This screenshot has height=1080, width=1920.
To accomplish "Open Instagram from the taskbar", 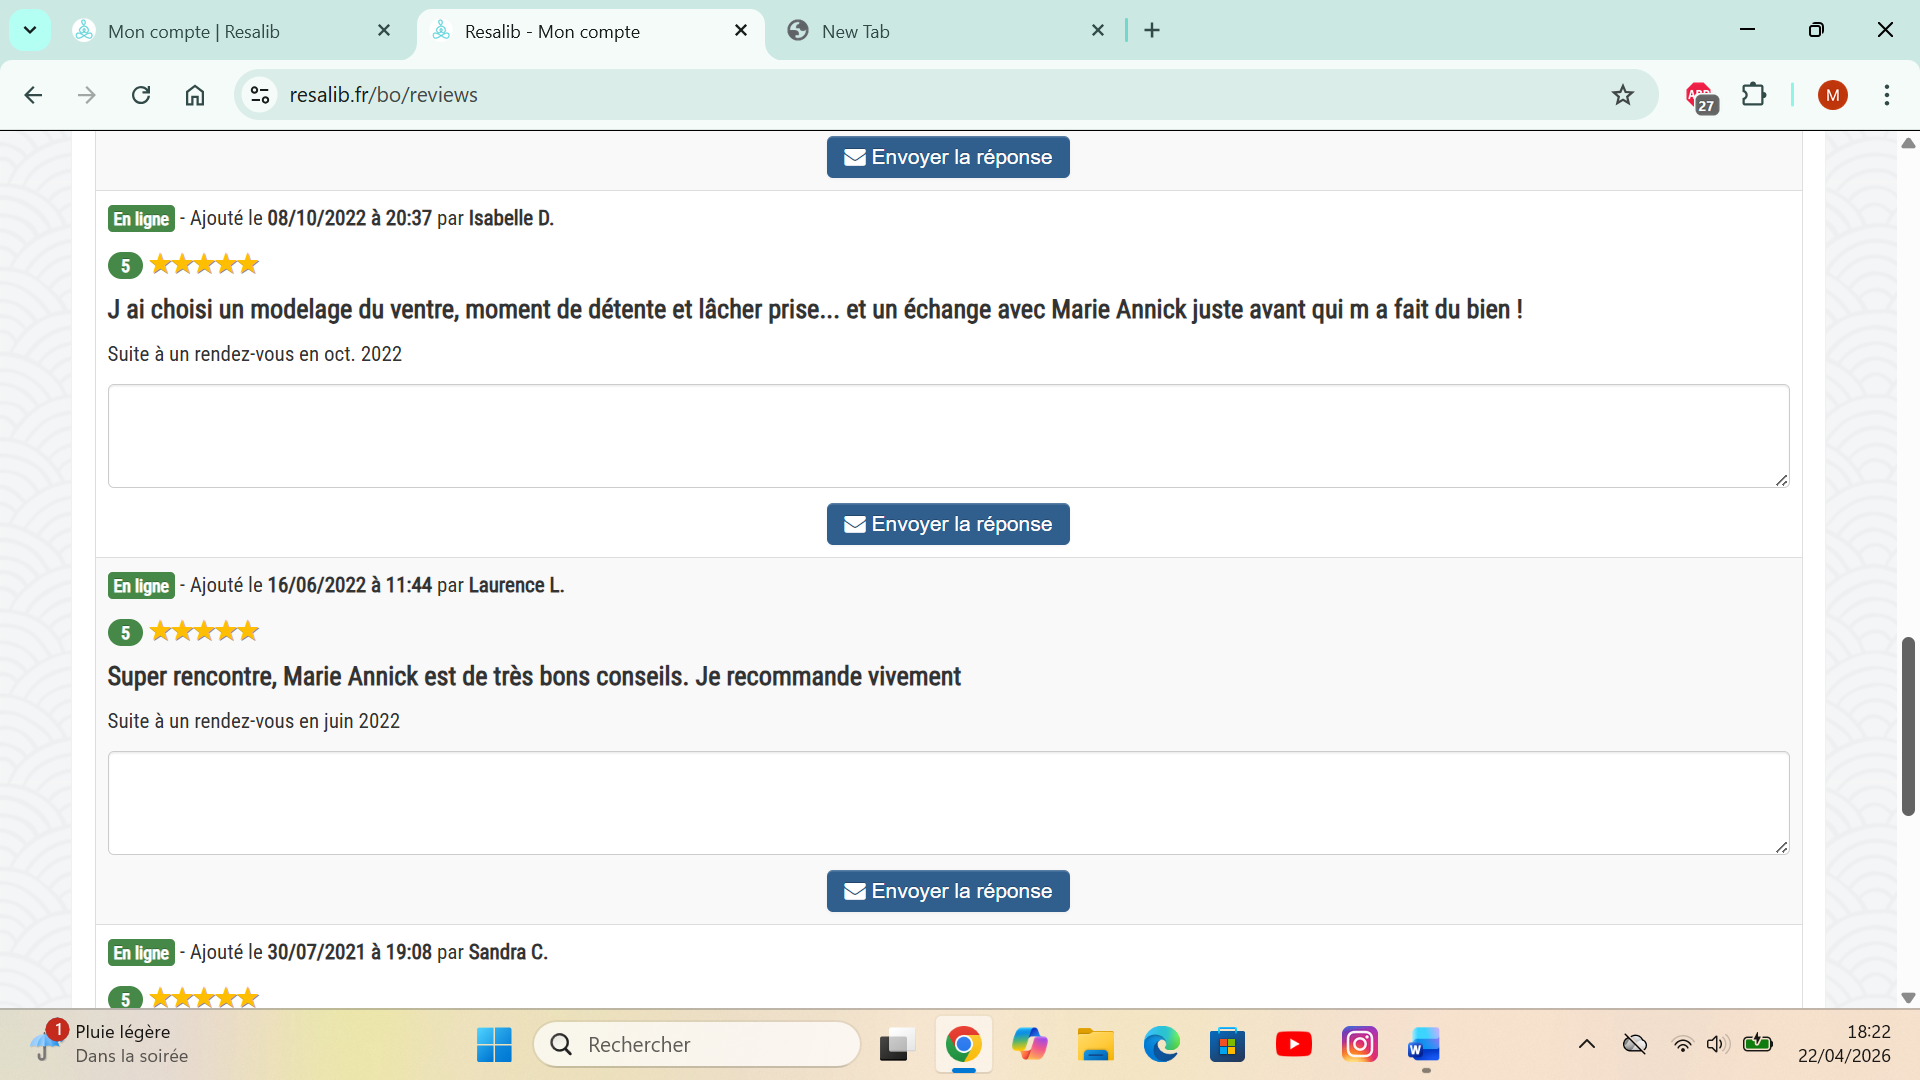I will (x=1359, y=1045).
